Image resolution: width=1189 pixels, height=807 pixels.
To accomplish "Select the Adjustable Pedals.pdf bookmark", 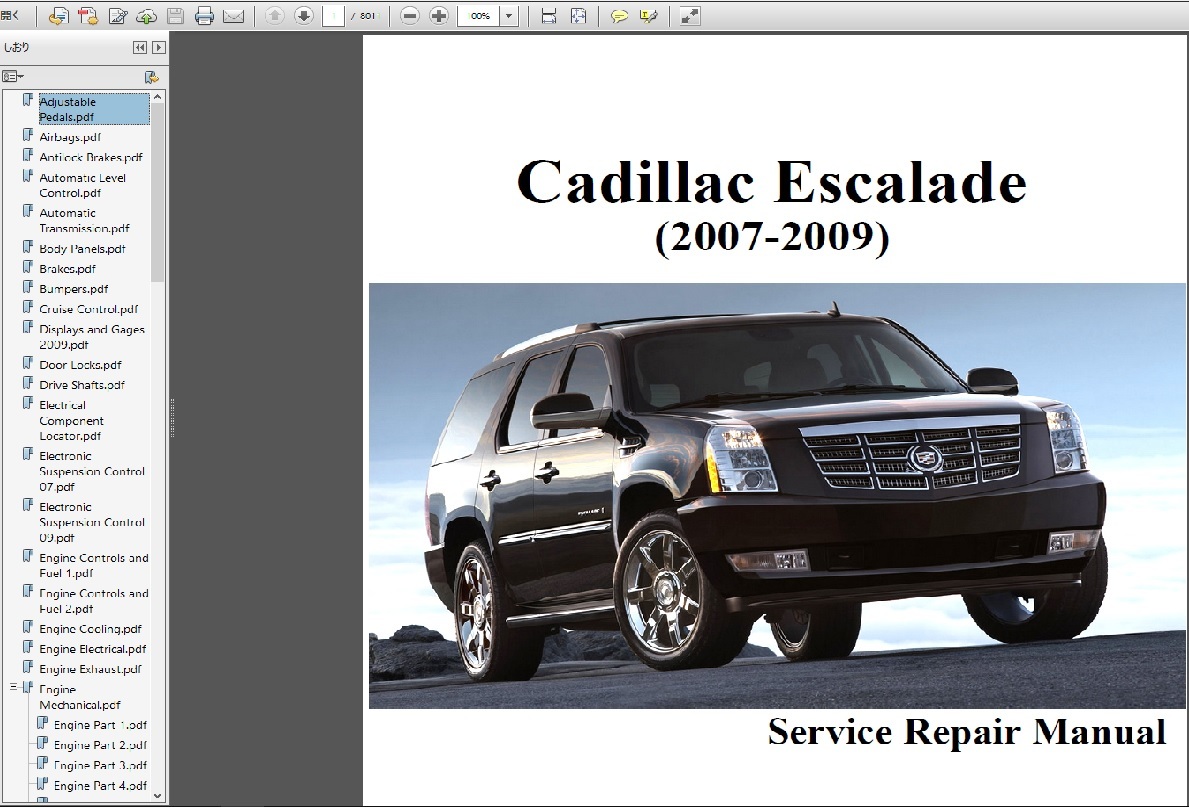I will [x=94, y=109].
